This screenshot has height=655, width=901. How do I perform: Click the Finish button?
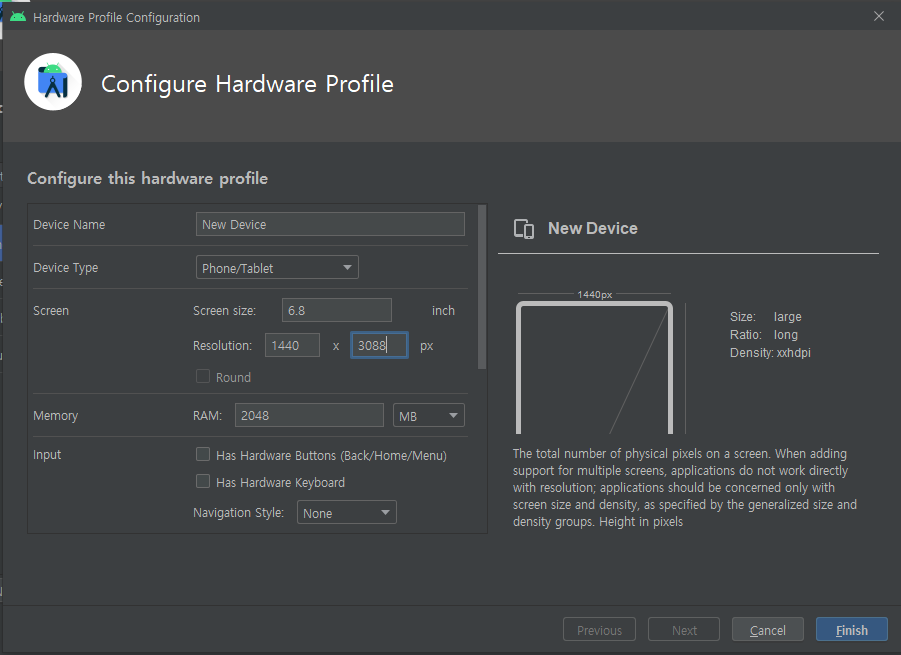pyautogui.click(x=852, y=630)
